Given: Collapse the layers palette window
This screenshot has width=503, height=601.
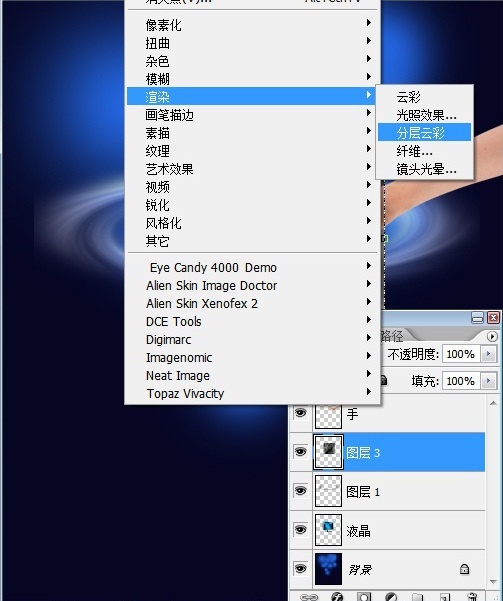Looking at the screenshot, I should click(477, 318).
